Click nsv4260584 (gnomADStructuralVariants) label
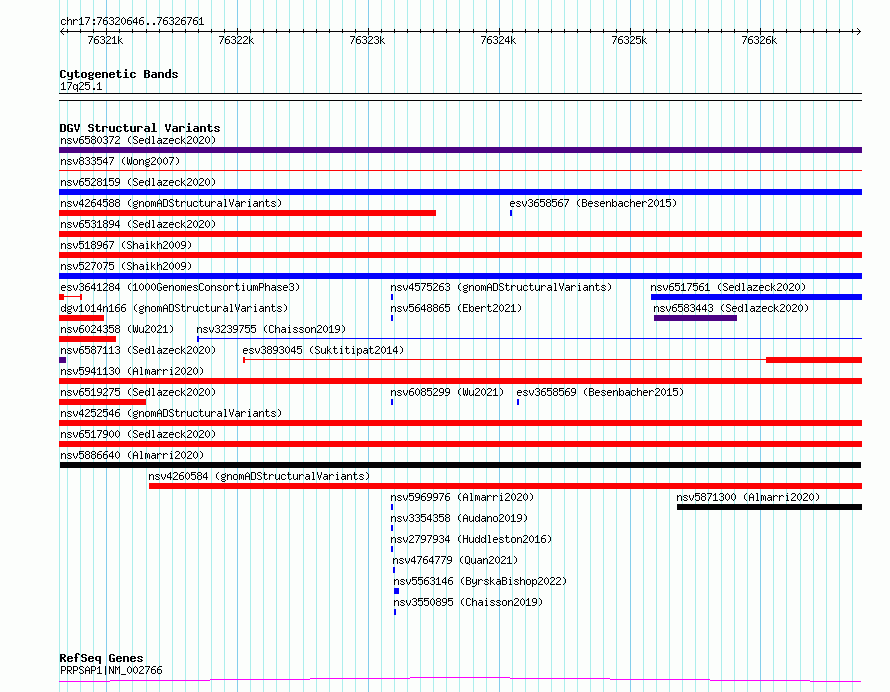This screenshot has width=890, height=692. click(259, 476)
